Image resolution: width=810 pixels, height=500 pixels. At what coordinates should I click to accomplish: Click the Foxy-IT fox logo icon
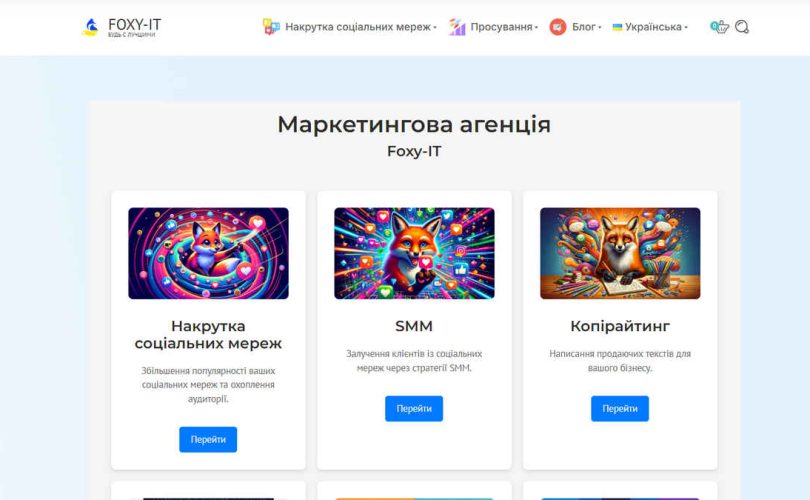(x=90, y=27)
